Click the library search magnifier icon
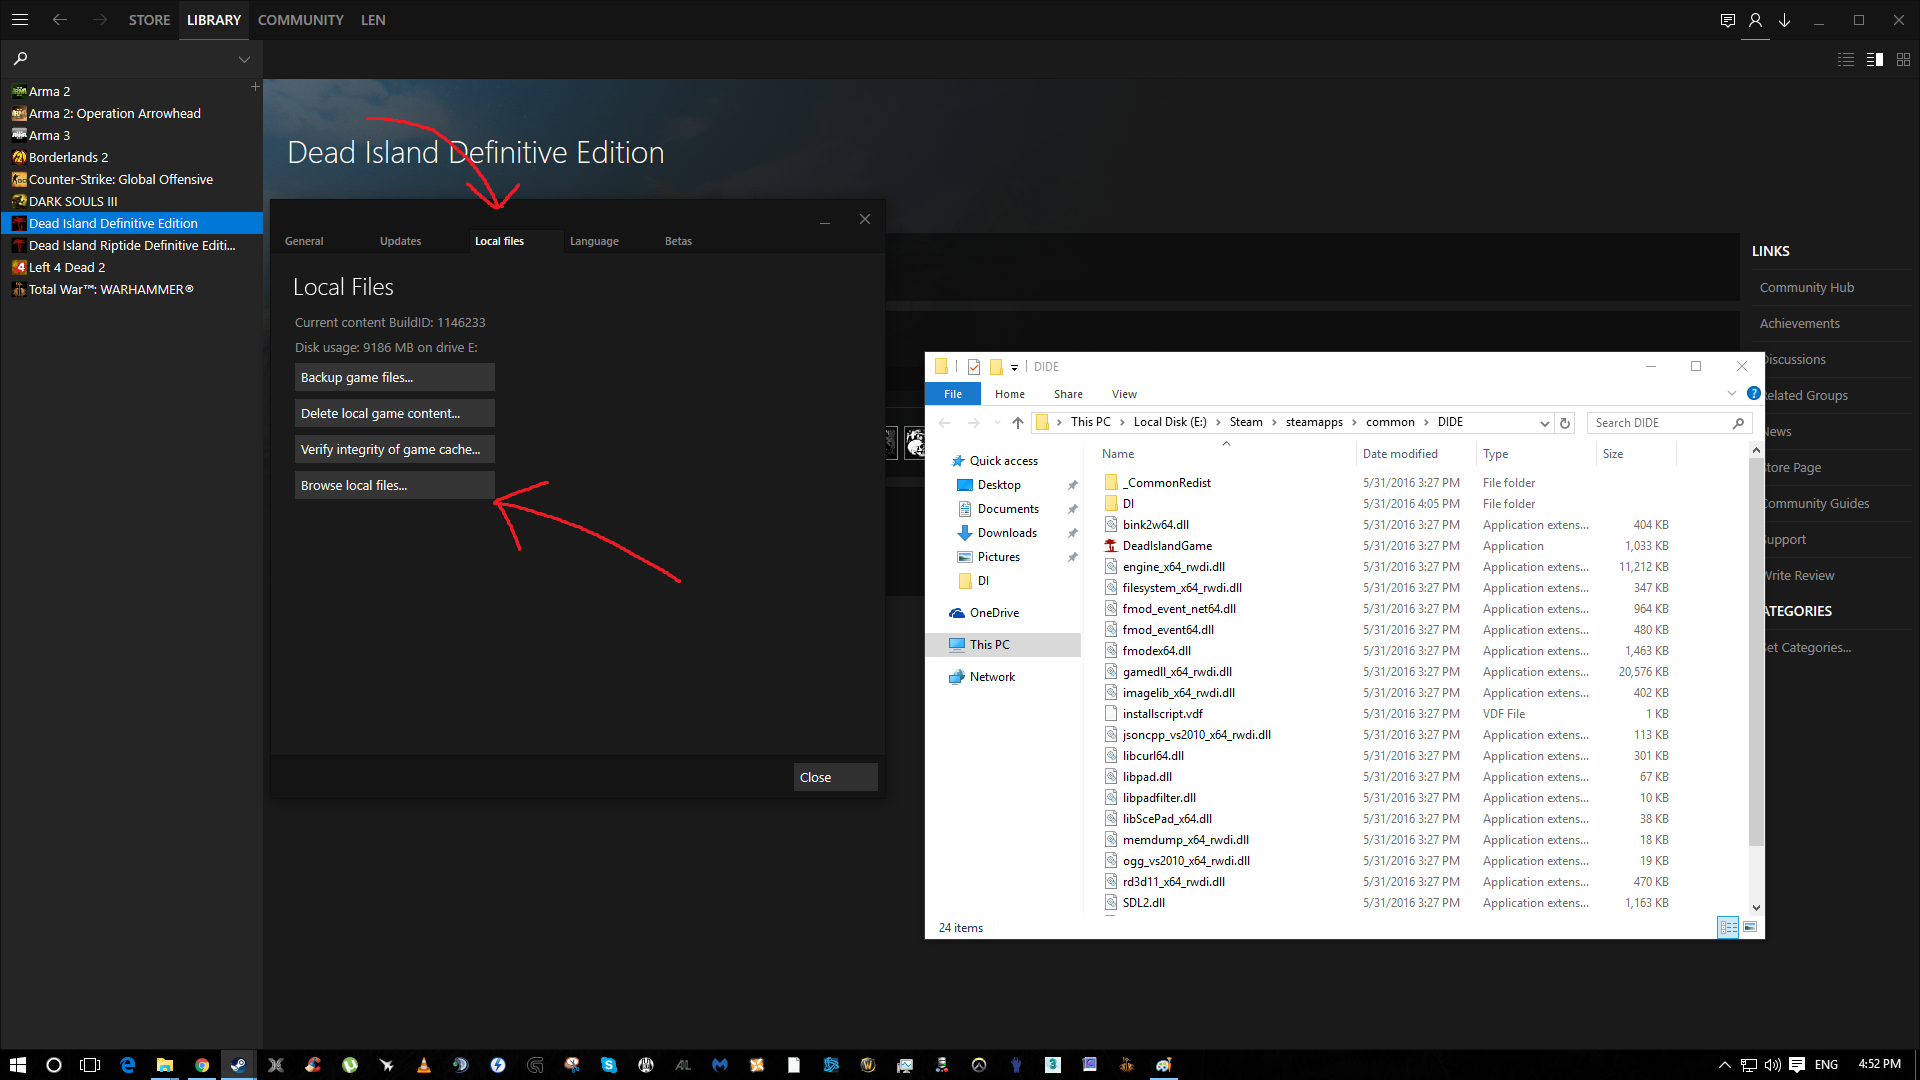 (20, 59)
